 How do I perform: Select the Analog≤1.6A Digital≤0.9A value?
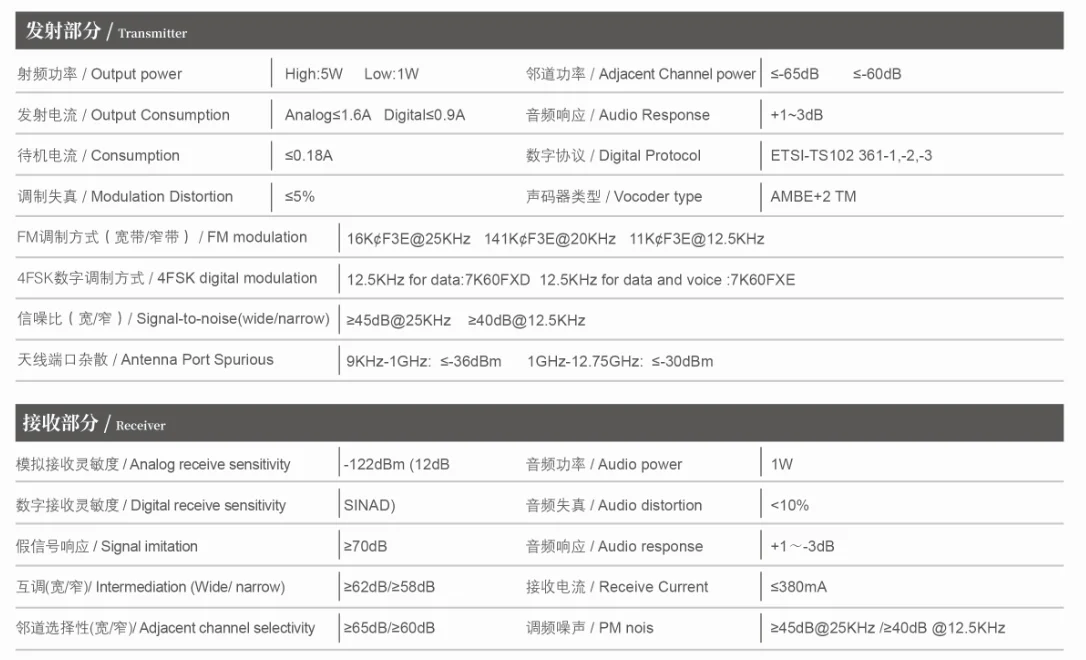(374, 115)
